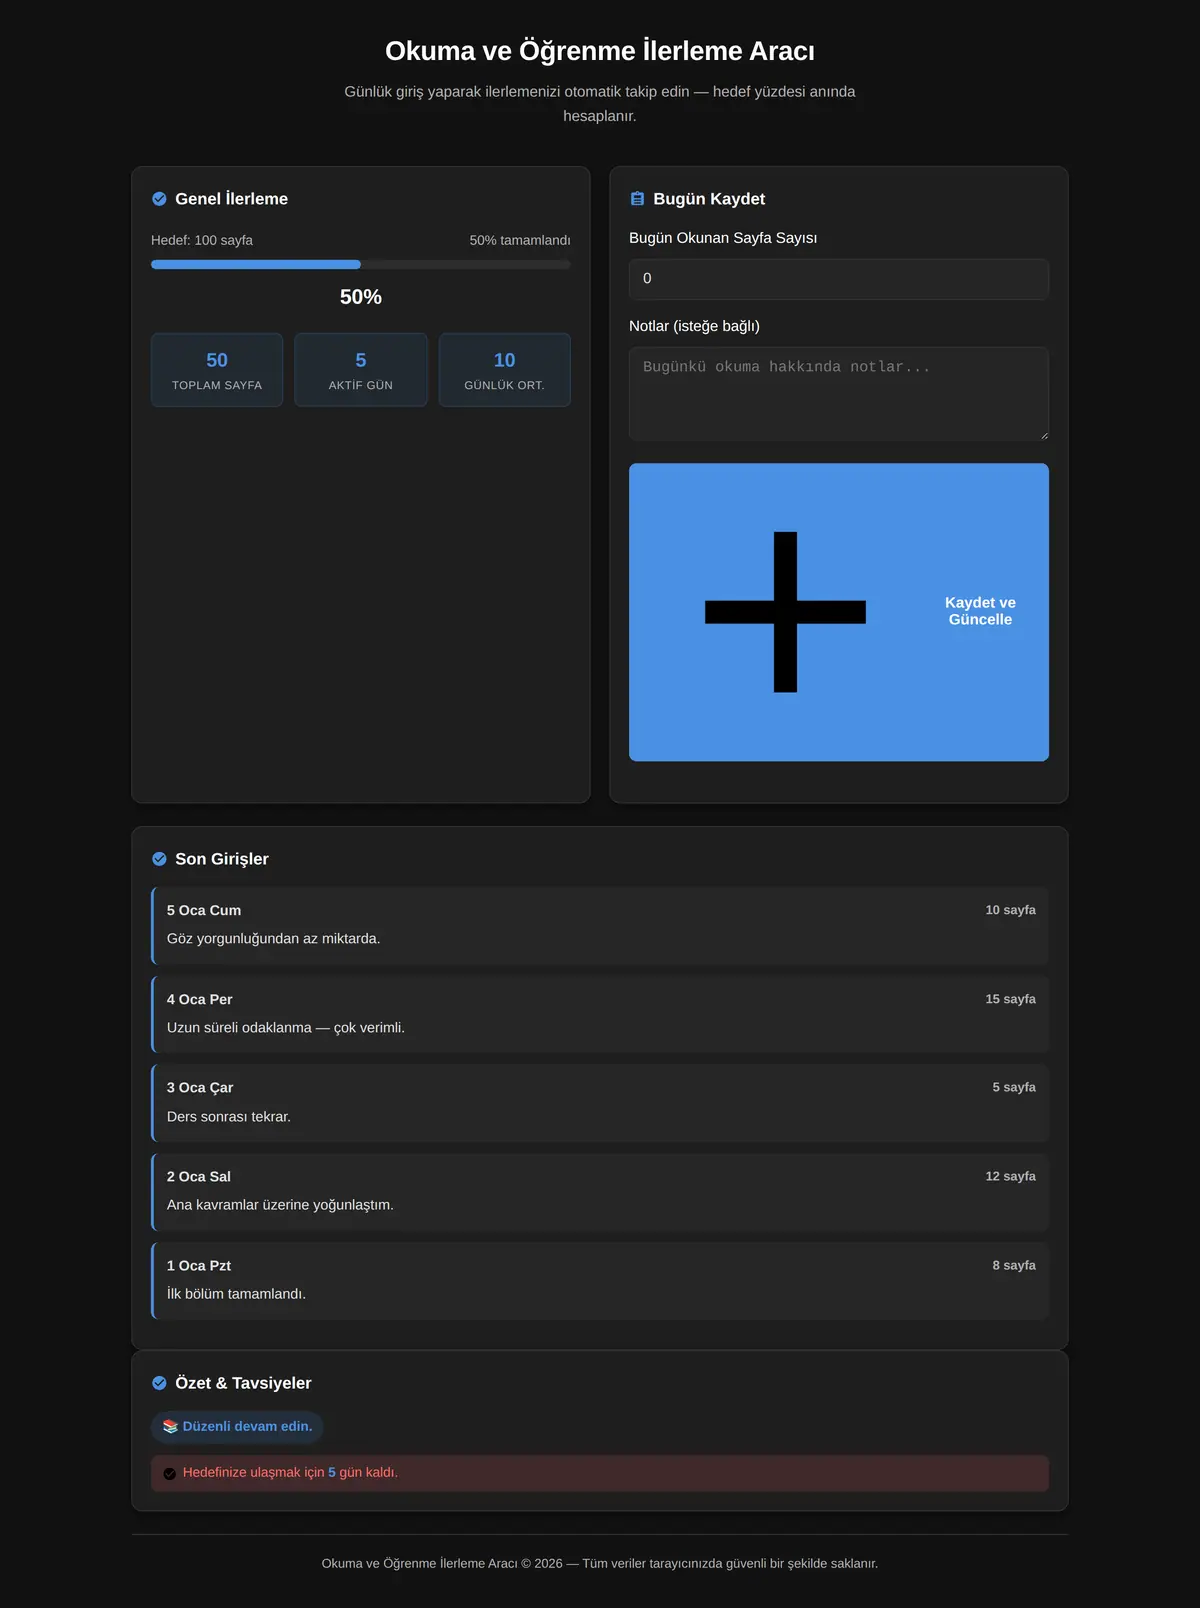This screenshot has width=1200, height=1608.
Task: Click the "Hedef: 100 sayfa" label
Action: 202,240
